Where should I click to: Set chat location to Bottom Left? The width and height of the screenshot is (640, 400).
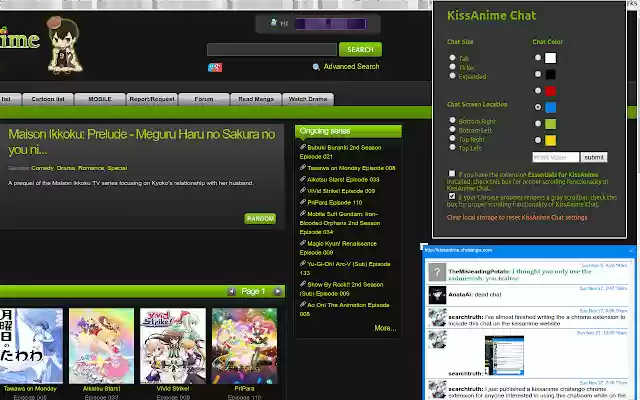click(x=452, y=129)
